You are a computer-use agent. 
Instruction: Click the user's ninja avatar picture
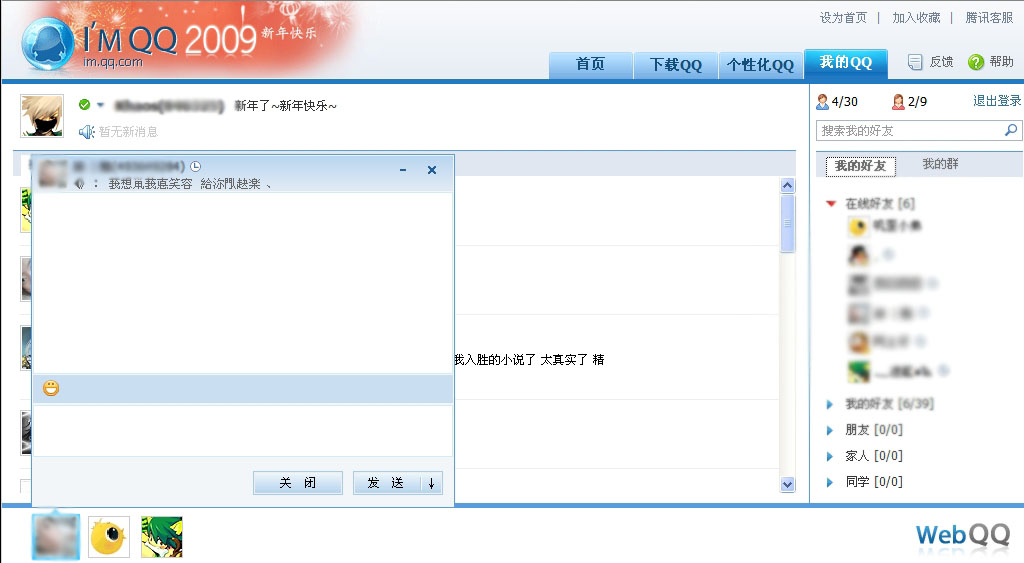pos(42,116)
